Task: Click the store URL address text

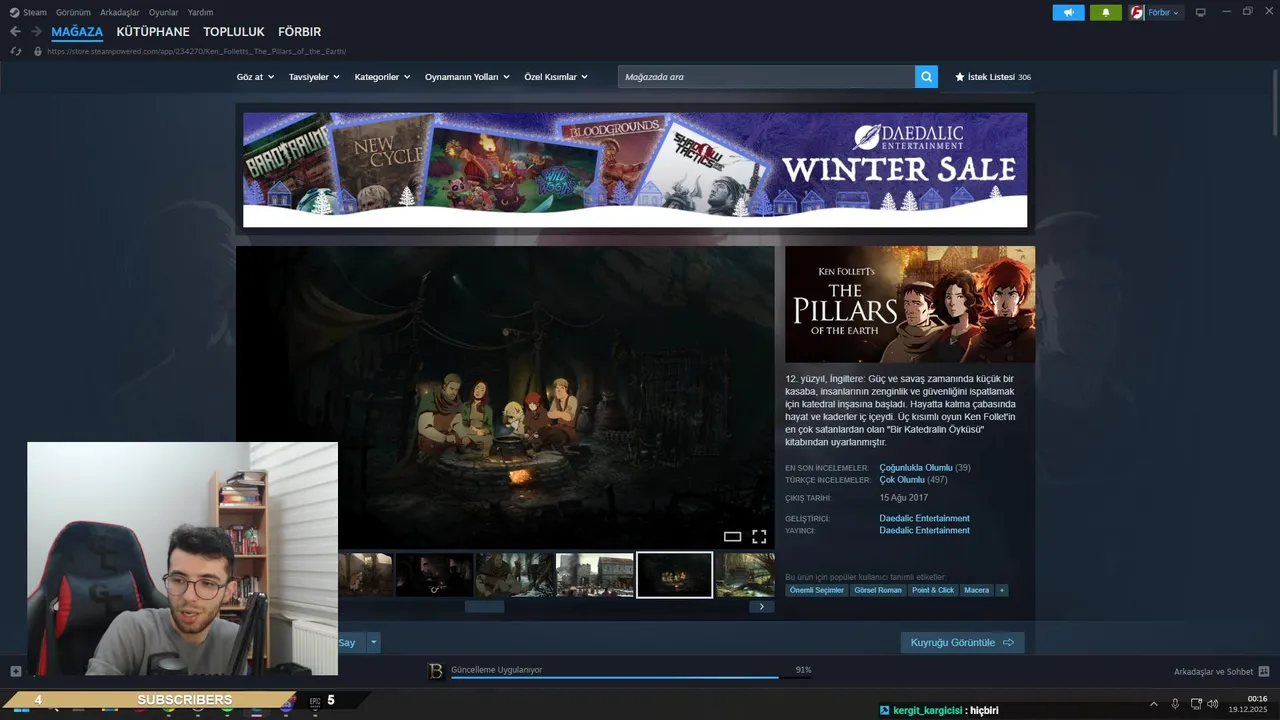Action: click(196, 51)
